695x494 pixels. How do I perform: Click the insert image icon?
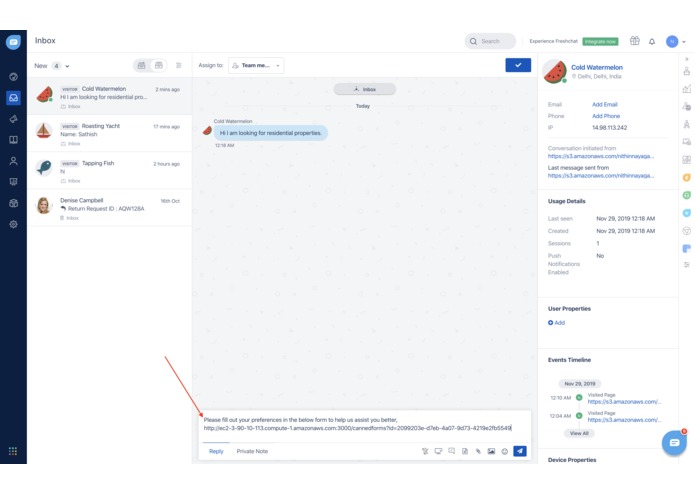click(491, 451)
